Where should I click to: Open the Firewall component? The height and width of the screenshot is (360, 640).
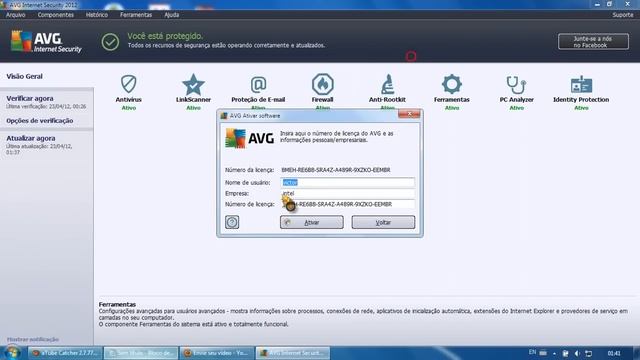[x=322, y=88]
